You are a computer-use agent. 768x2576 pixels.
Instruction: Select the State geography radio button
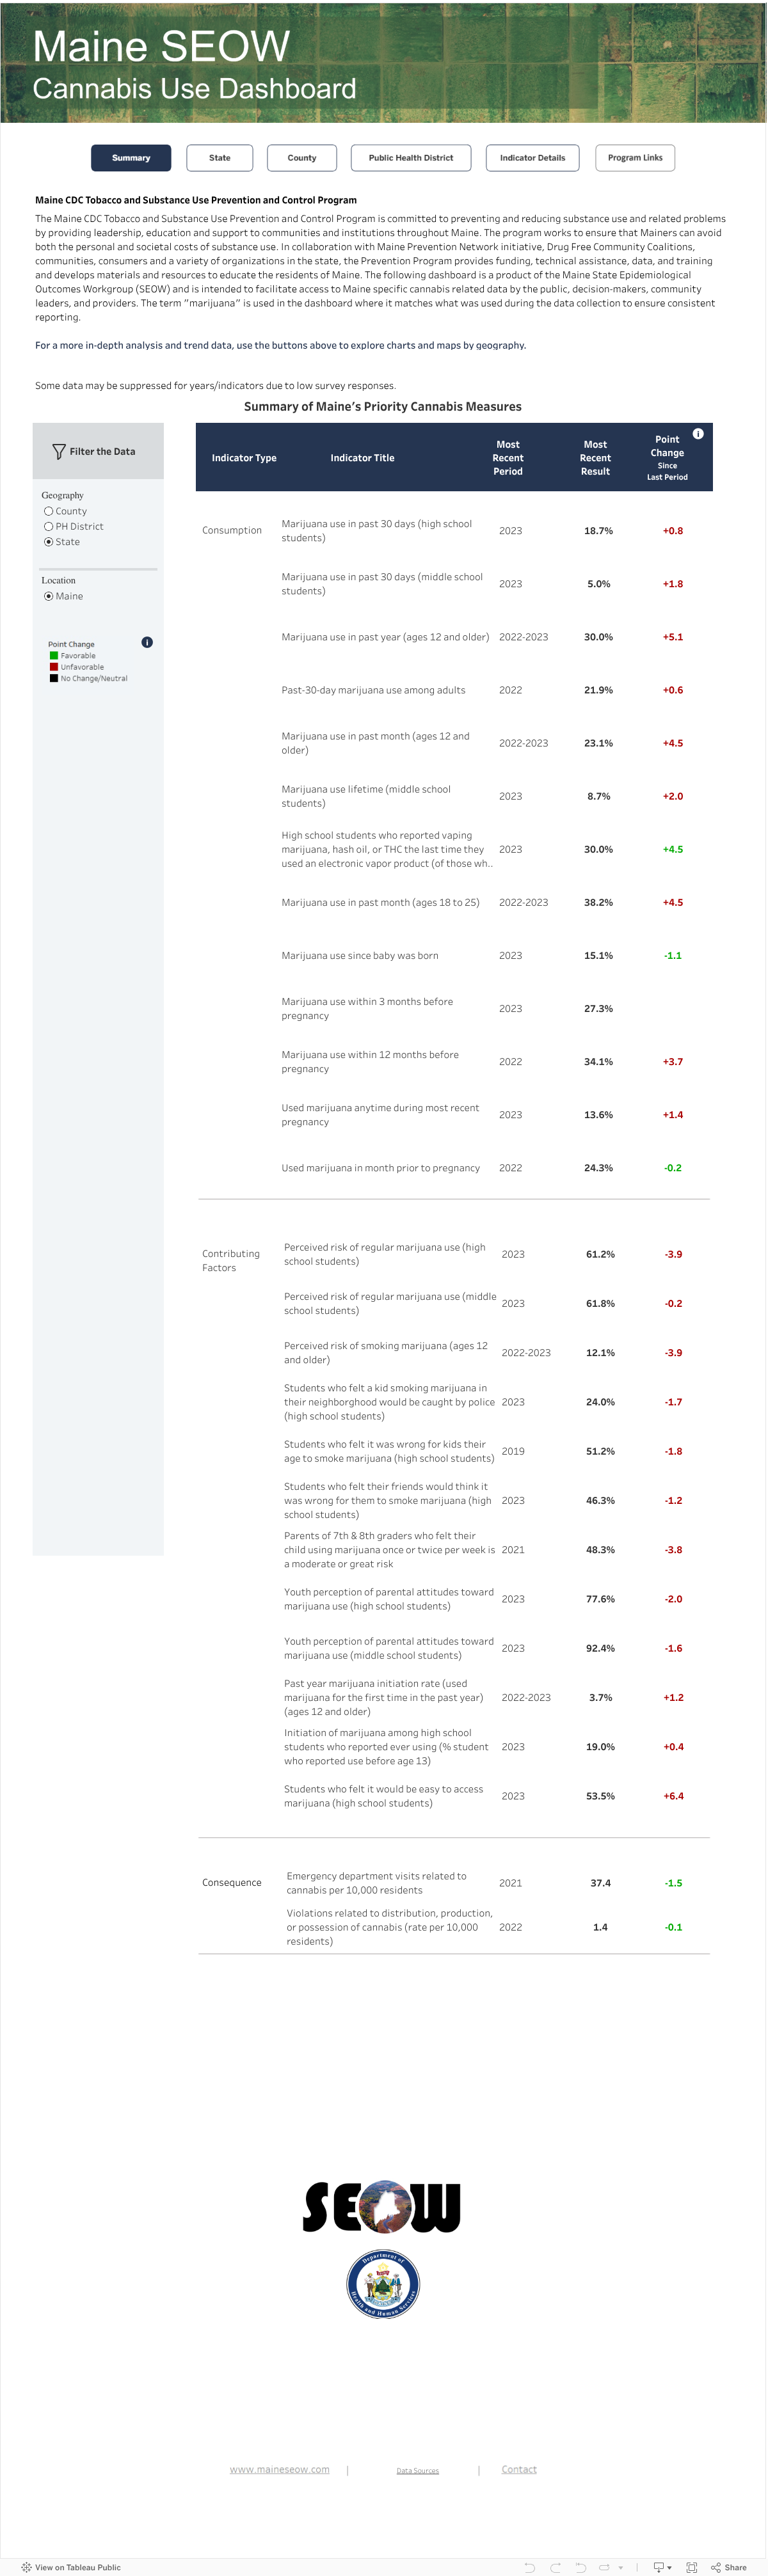(x=49, y=542)
